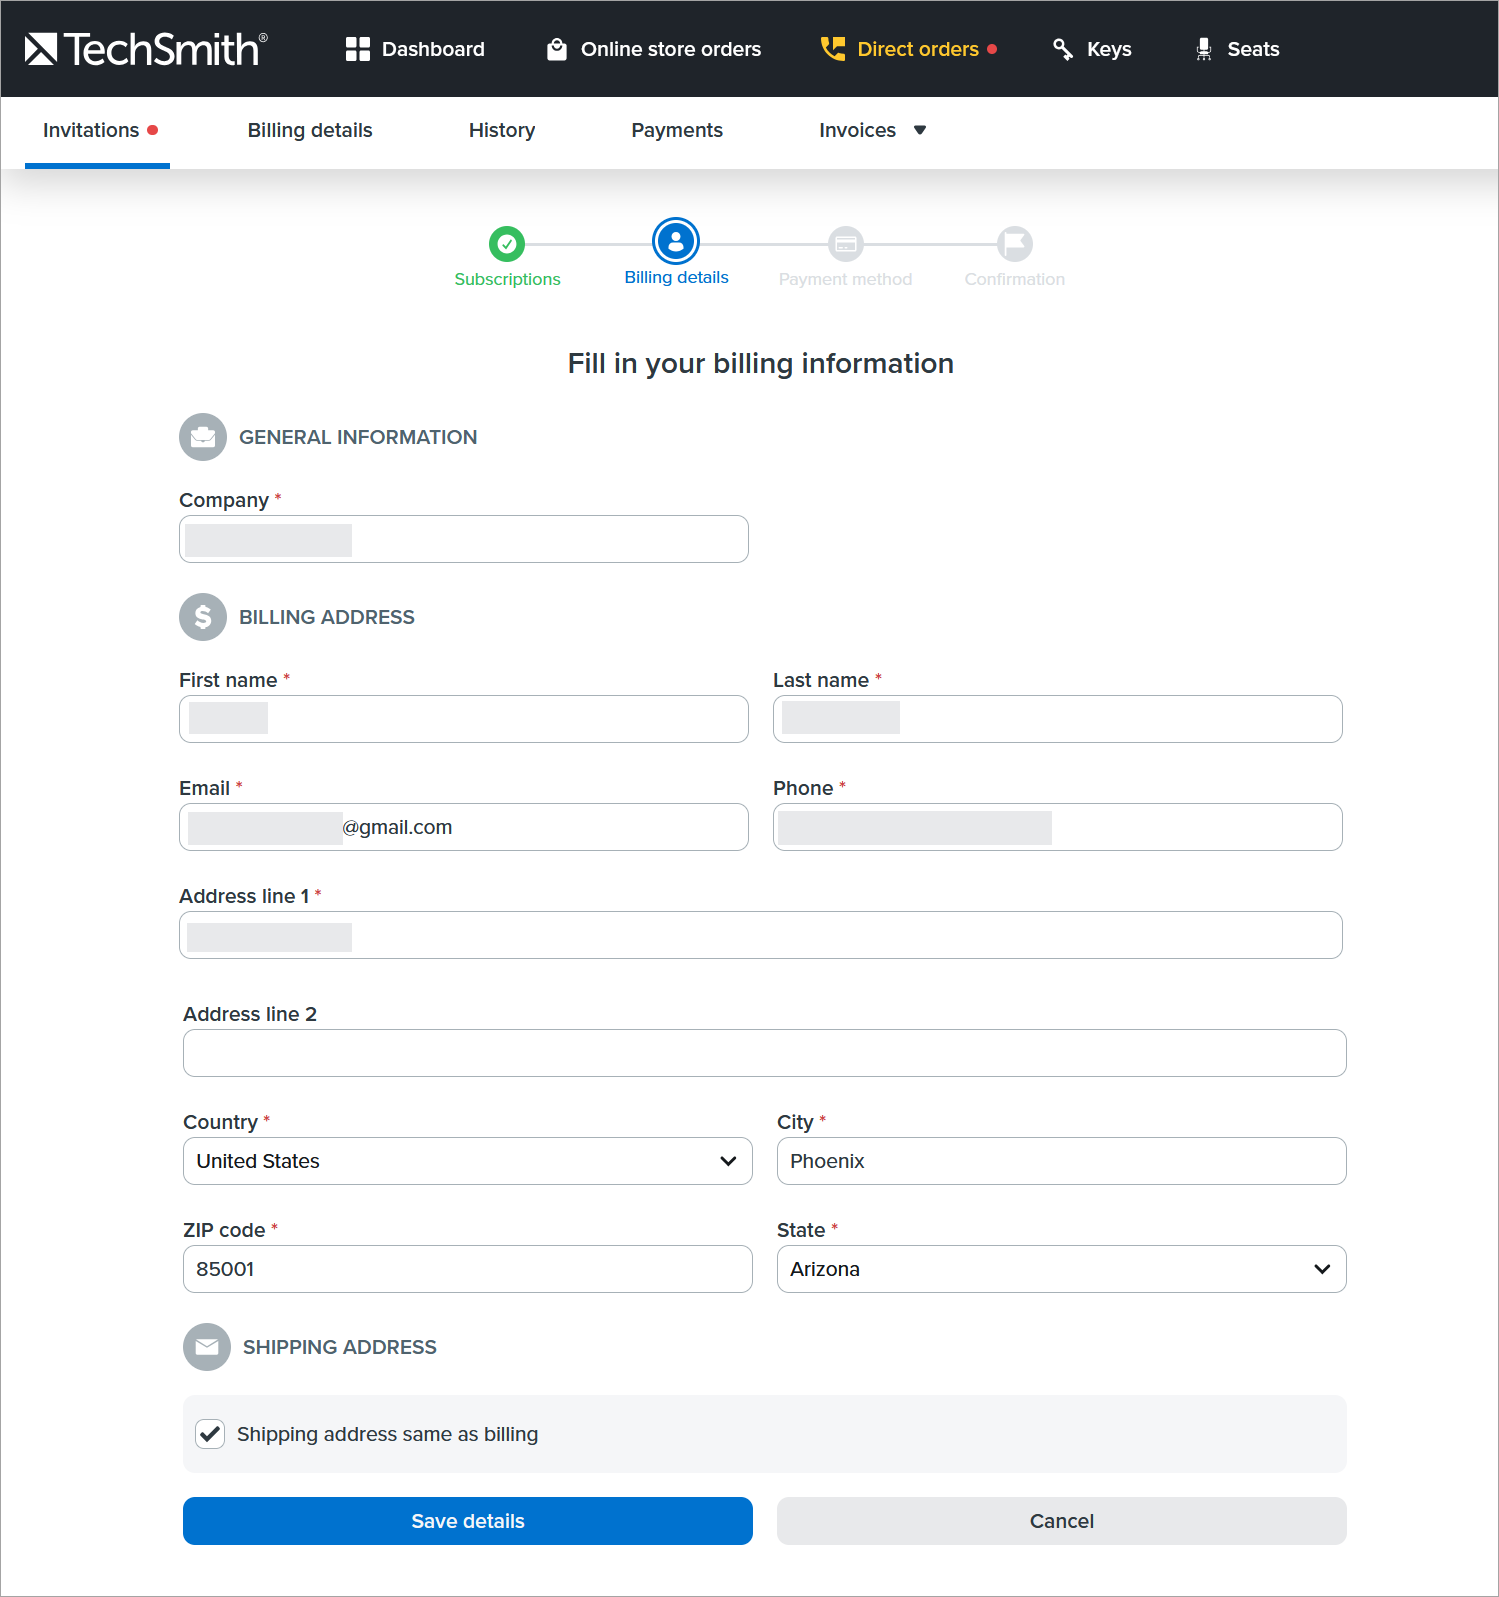Click the Confirmation step label
Viewport: 1499px width, 1597px height.
1015,279
